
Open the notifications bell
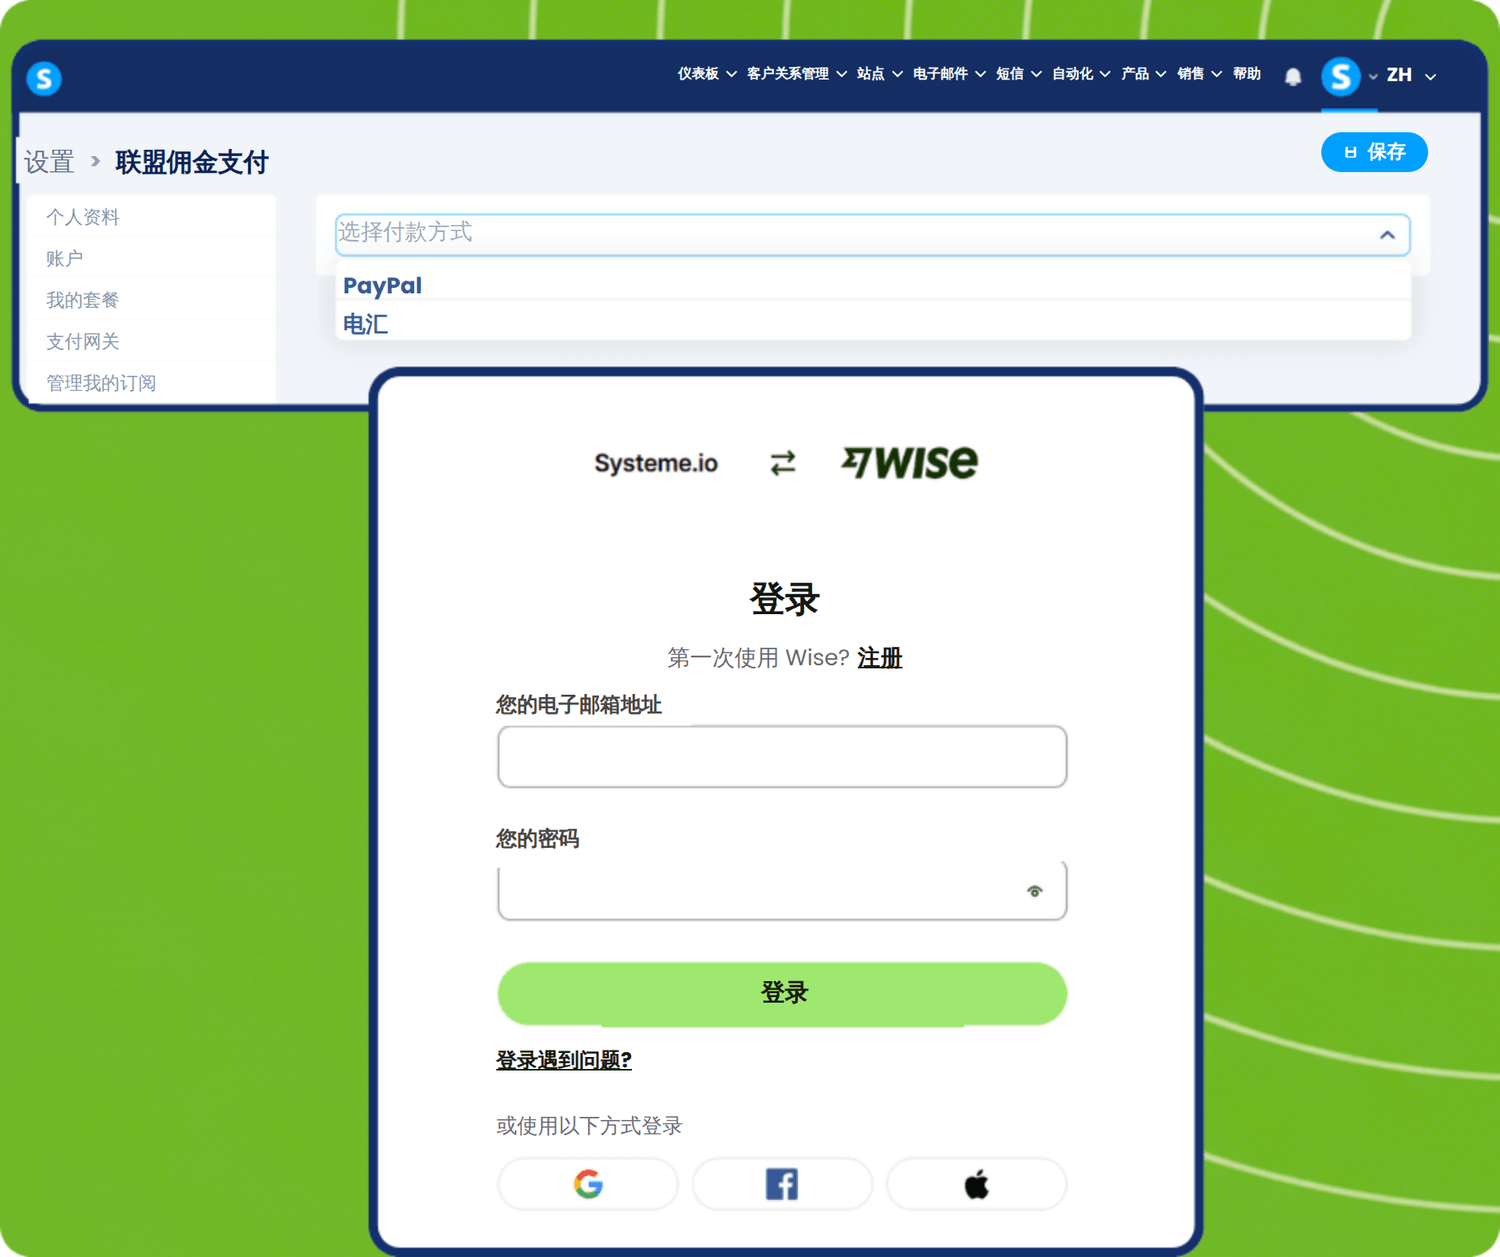click(1293, 76)
